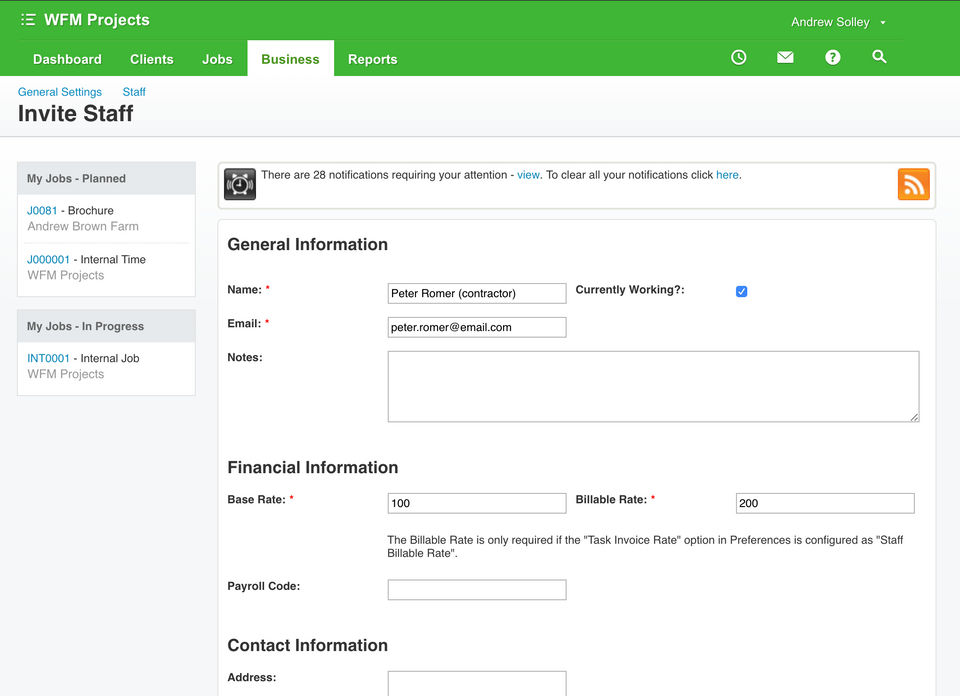Click the view notifications link
The width and height of the screenshot is (960, 696).
coord(528,175)
